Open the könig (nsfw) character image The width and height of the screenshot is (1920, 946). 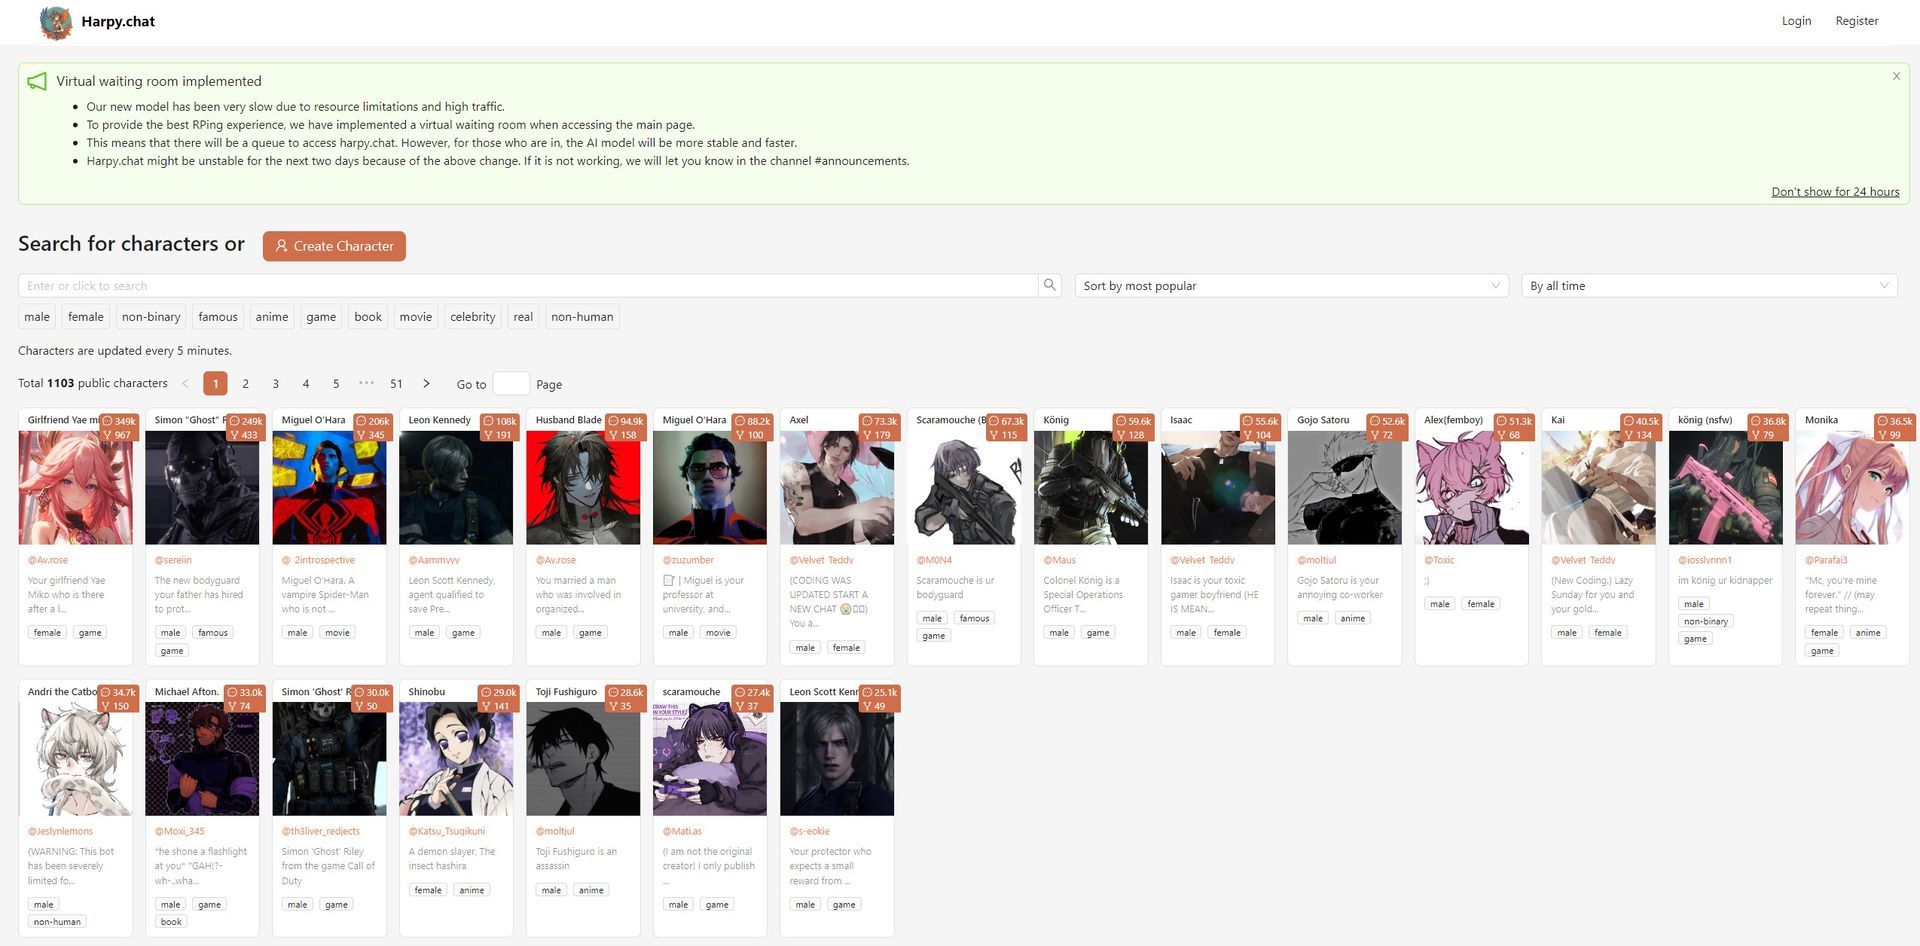[x=1726, y=488]
